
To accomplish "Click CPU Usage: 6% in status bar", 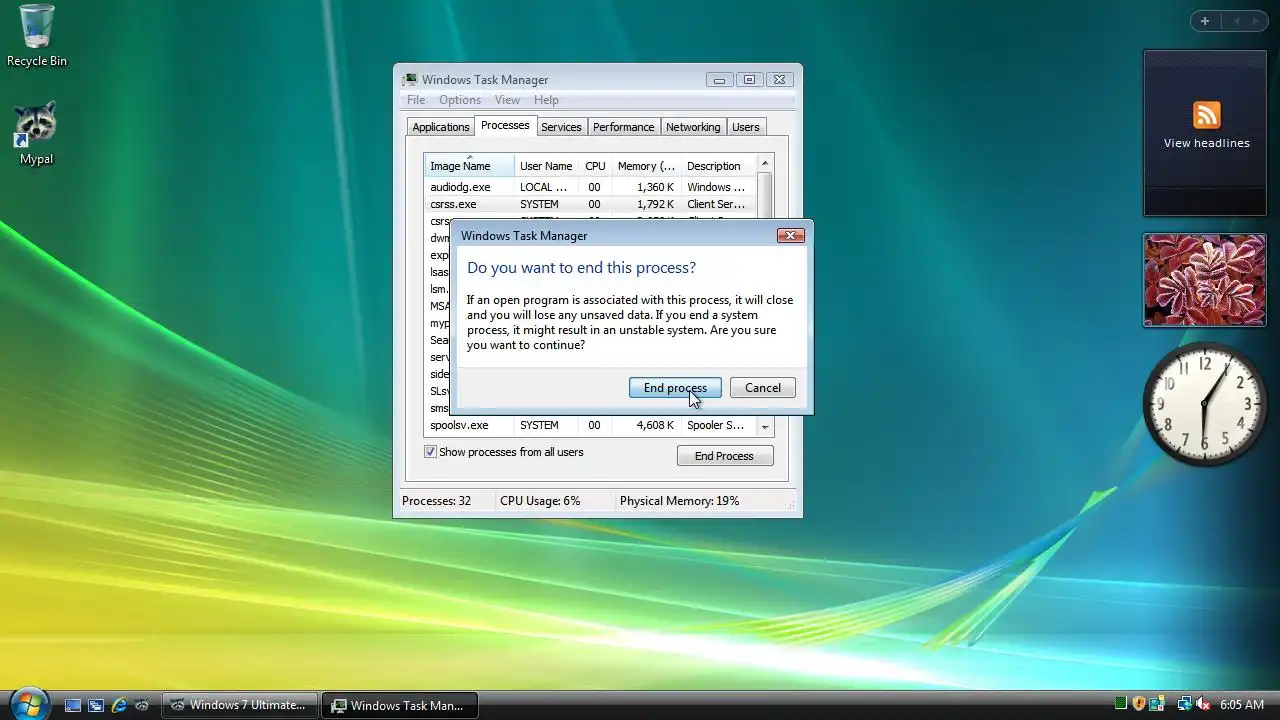I will [540, 501].
